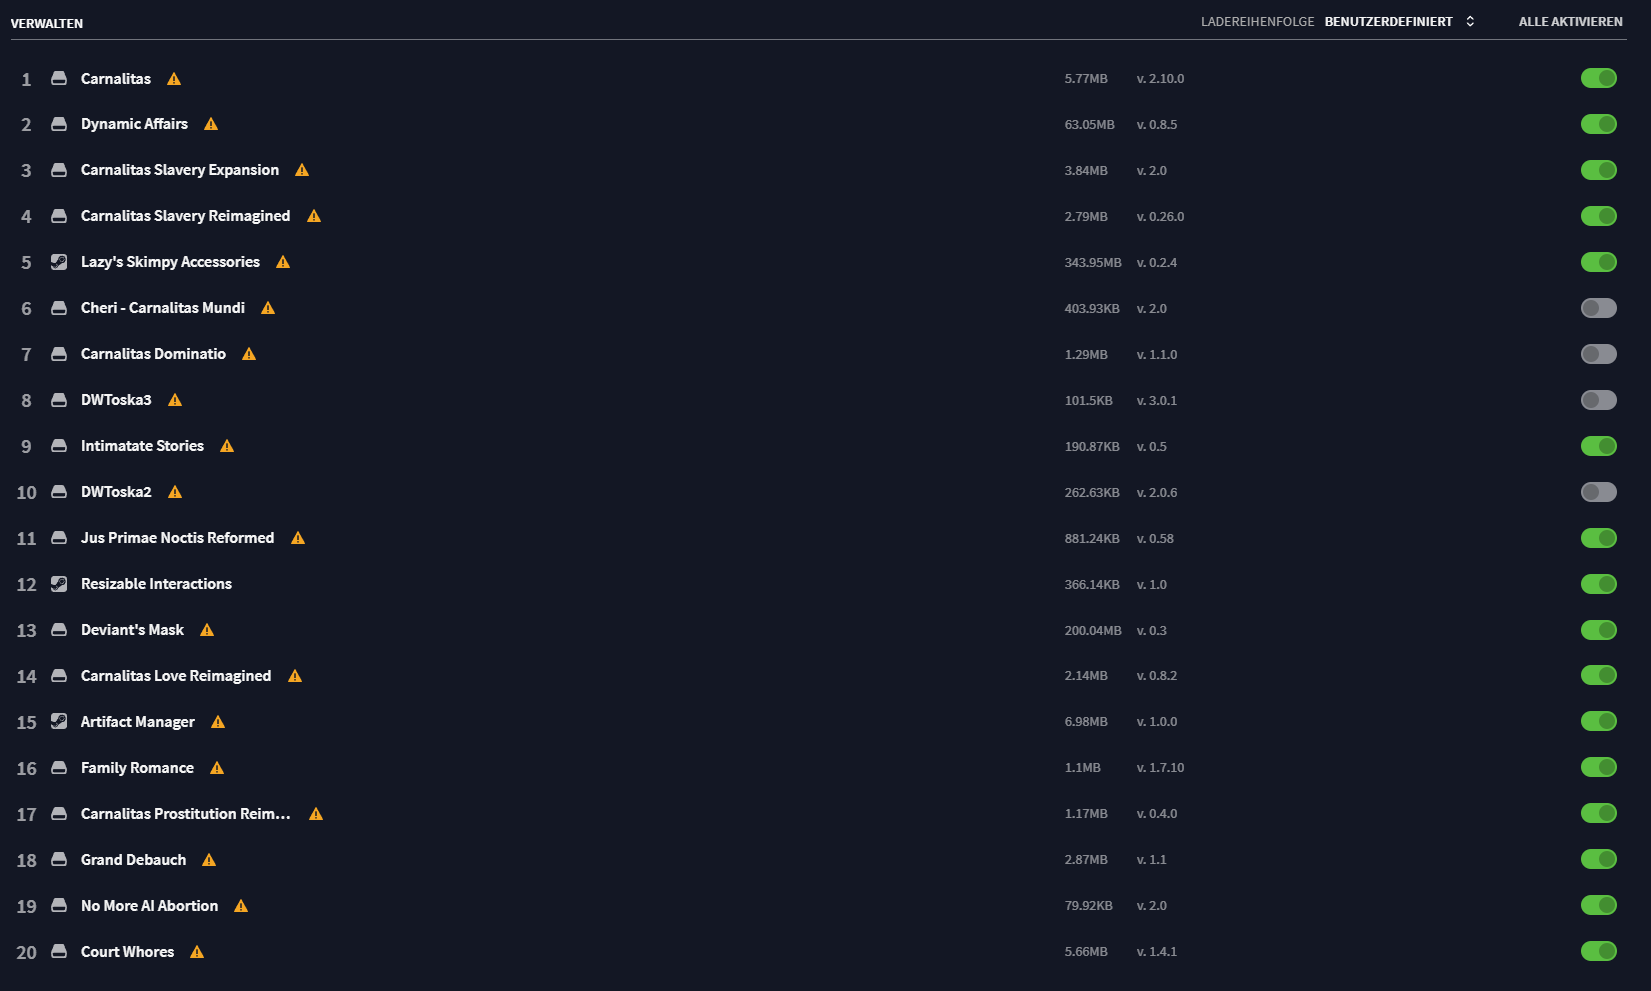This screenshot has height=991, width=1651.
Task: Click warning triangle of Carnalitas Dominatio
Action: click(249, 355)
